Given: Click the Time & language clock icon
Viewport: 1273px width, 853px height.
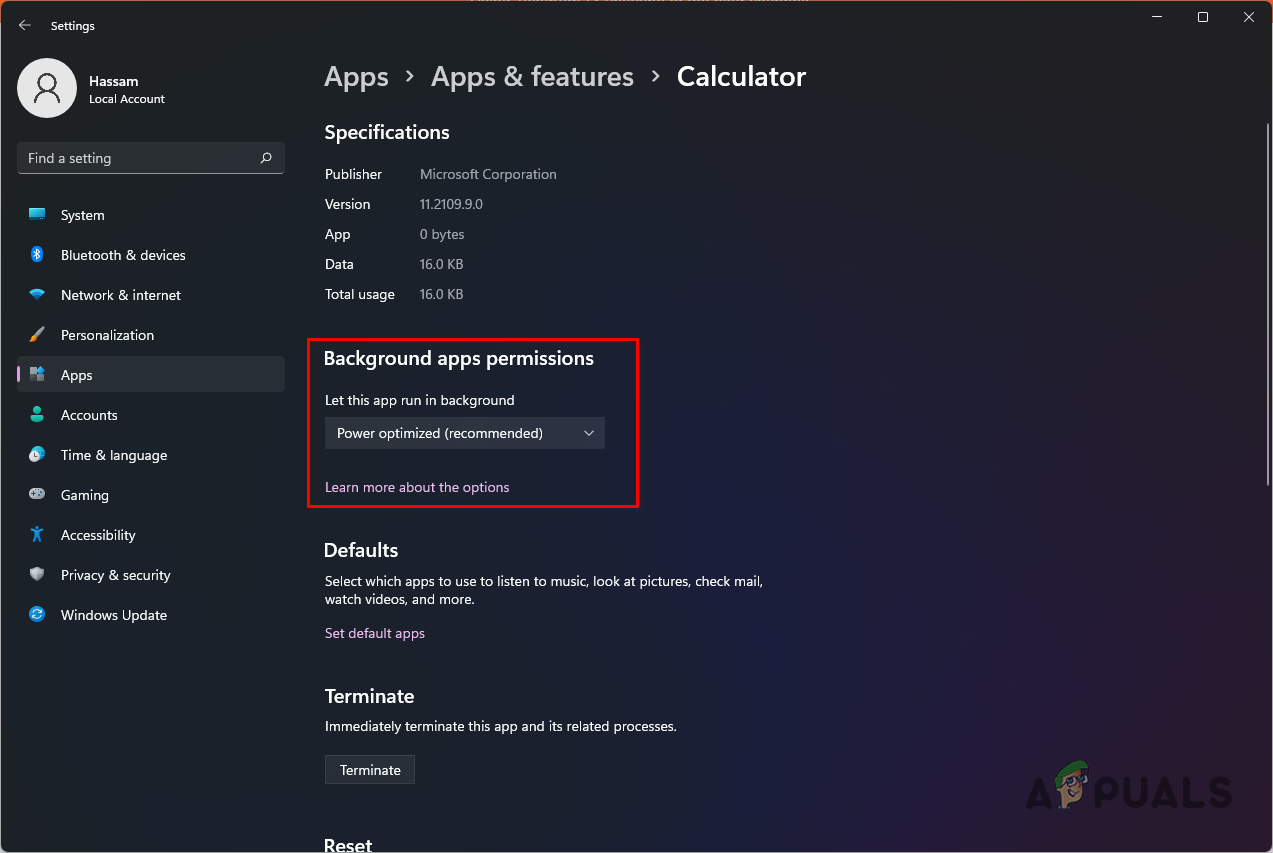Looking at the screenshot, I should click(x=37, y=455).
